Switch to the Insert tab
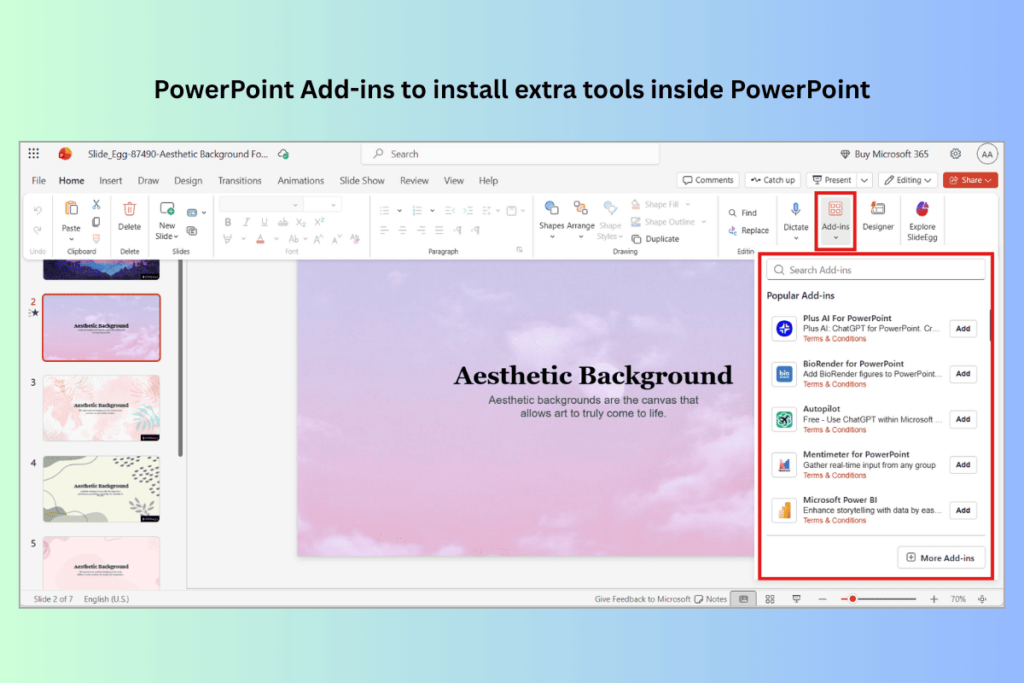 tap(110, 180)
